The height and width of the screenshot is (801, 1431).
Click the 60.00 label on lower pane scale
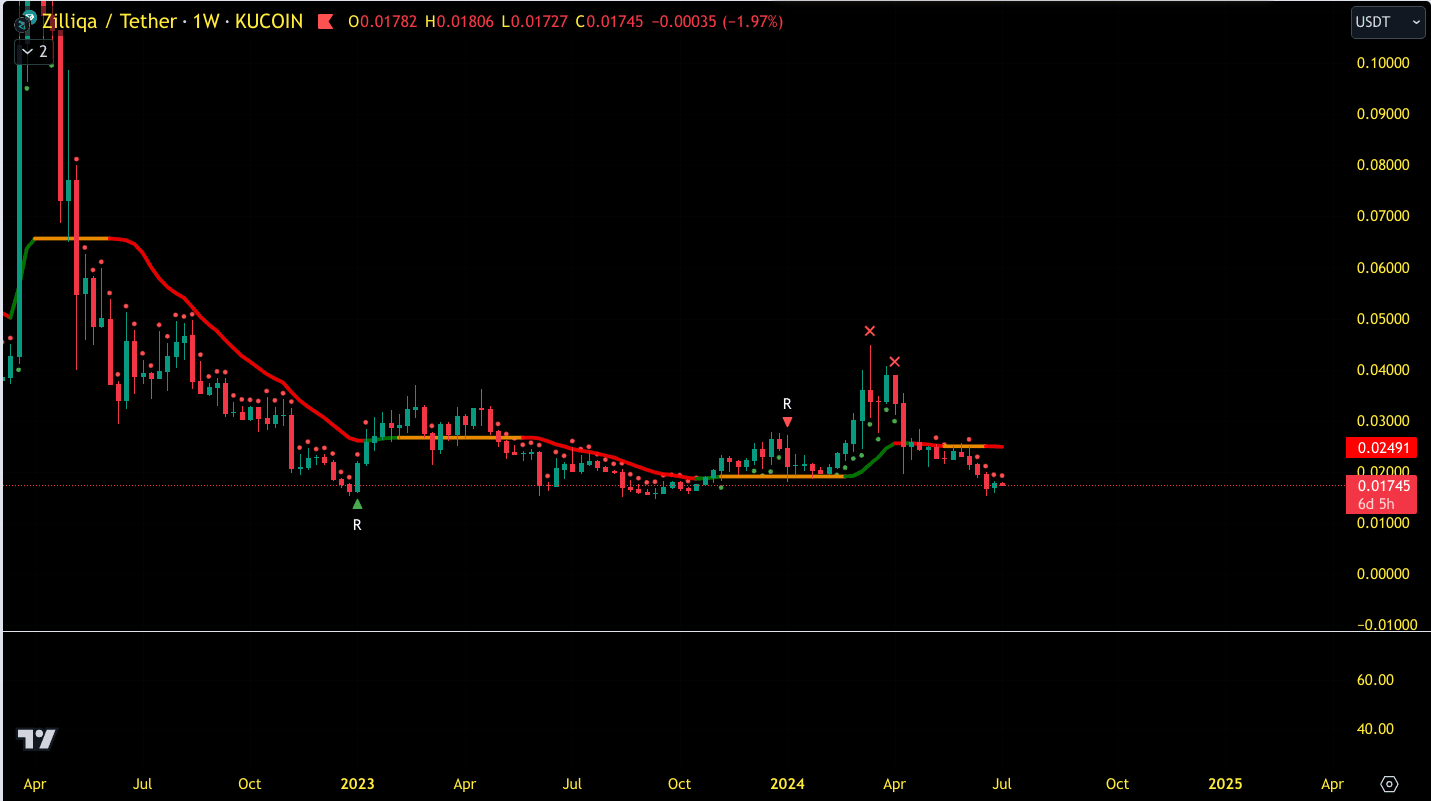coord(1375,680)
